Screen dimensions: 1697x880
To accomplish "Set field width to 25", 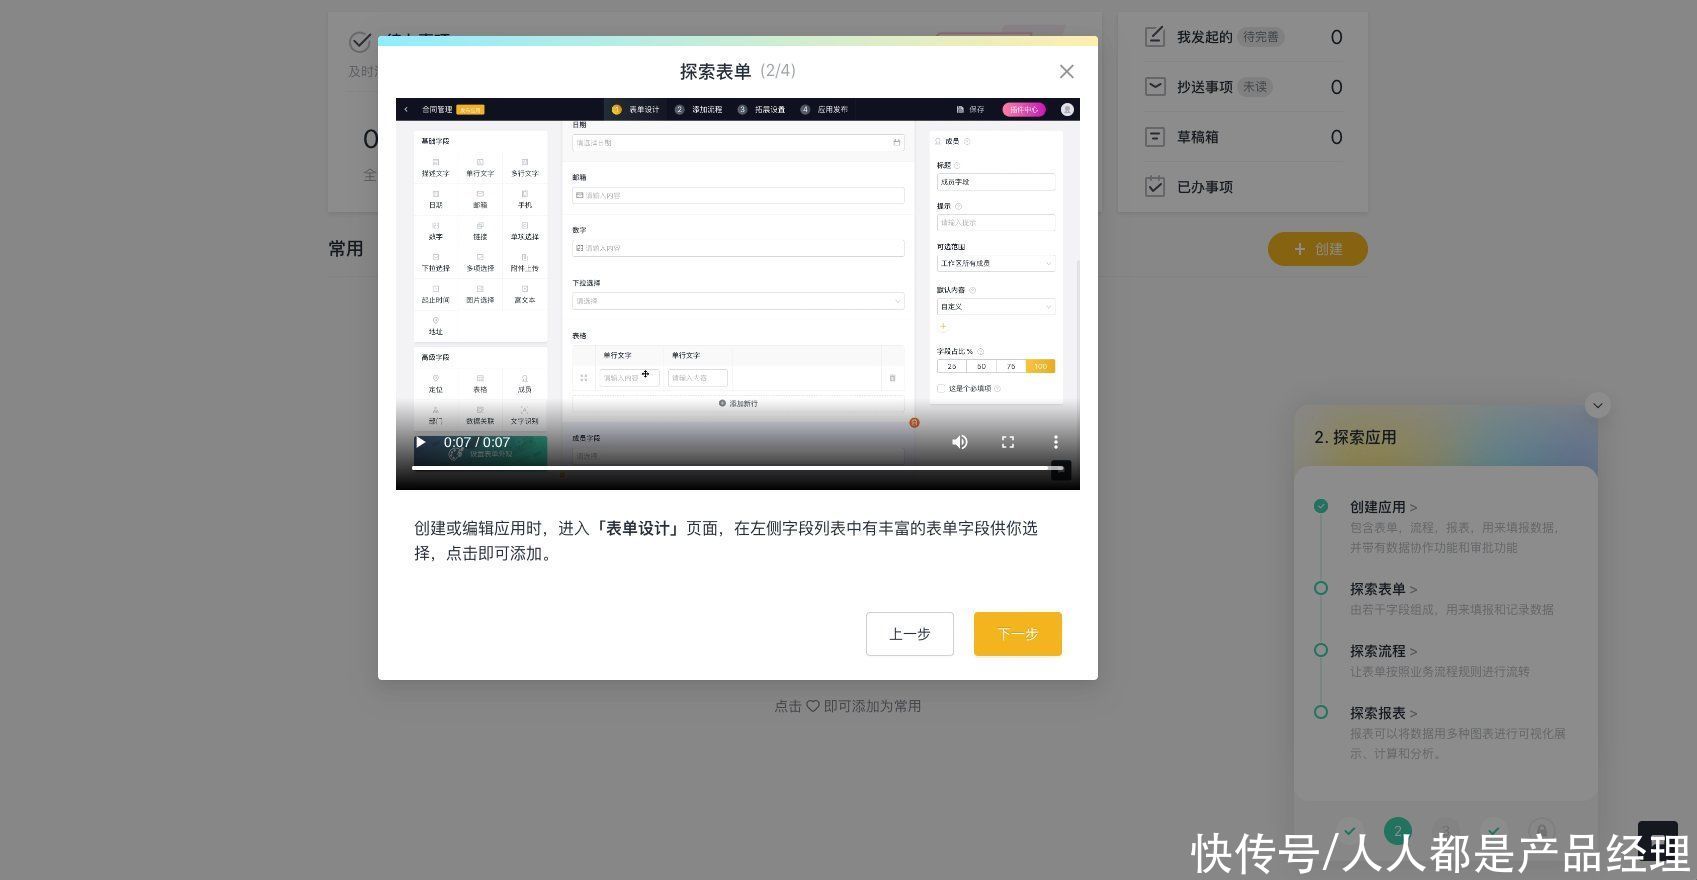I will click(951, 366).
